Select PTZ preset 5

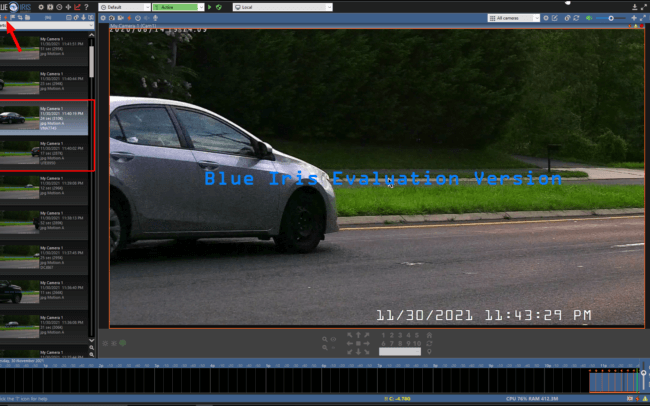[x=417, y=335]
